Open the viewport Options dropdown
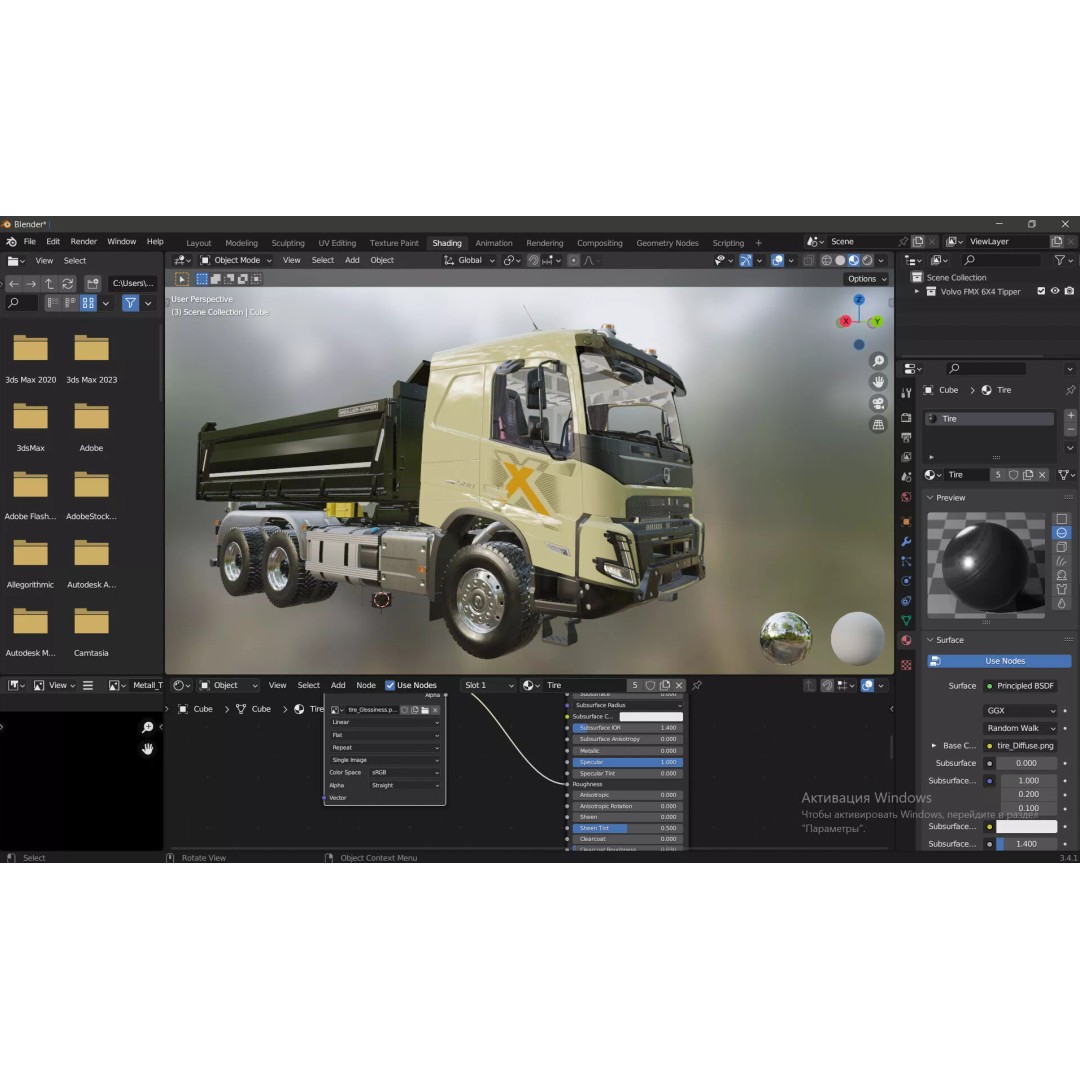Screen dimensions: 1080x1080 click(867, 279)
